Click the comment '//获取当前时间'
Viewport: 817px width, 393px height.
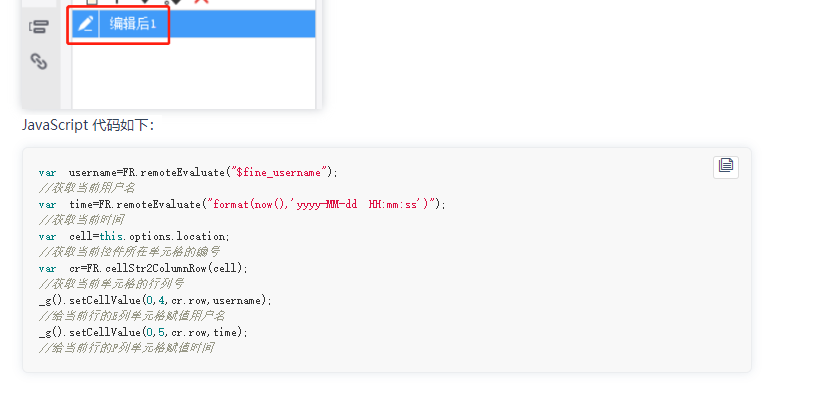coord(81,220)
